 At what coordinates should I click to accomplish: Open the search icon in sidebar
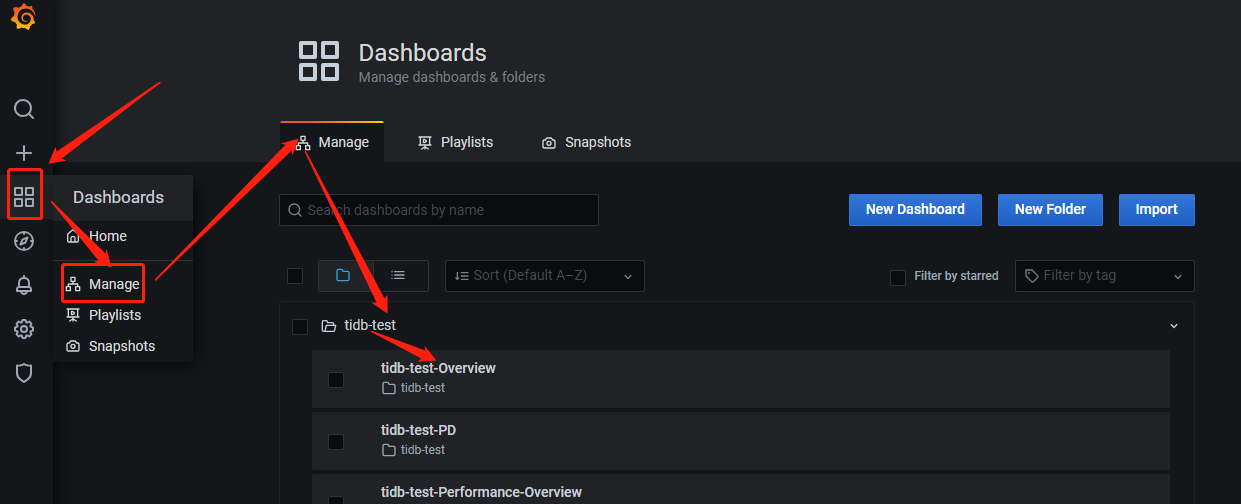tap(24, 109)
